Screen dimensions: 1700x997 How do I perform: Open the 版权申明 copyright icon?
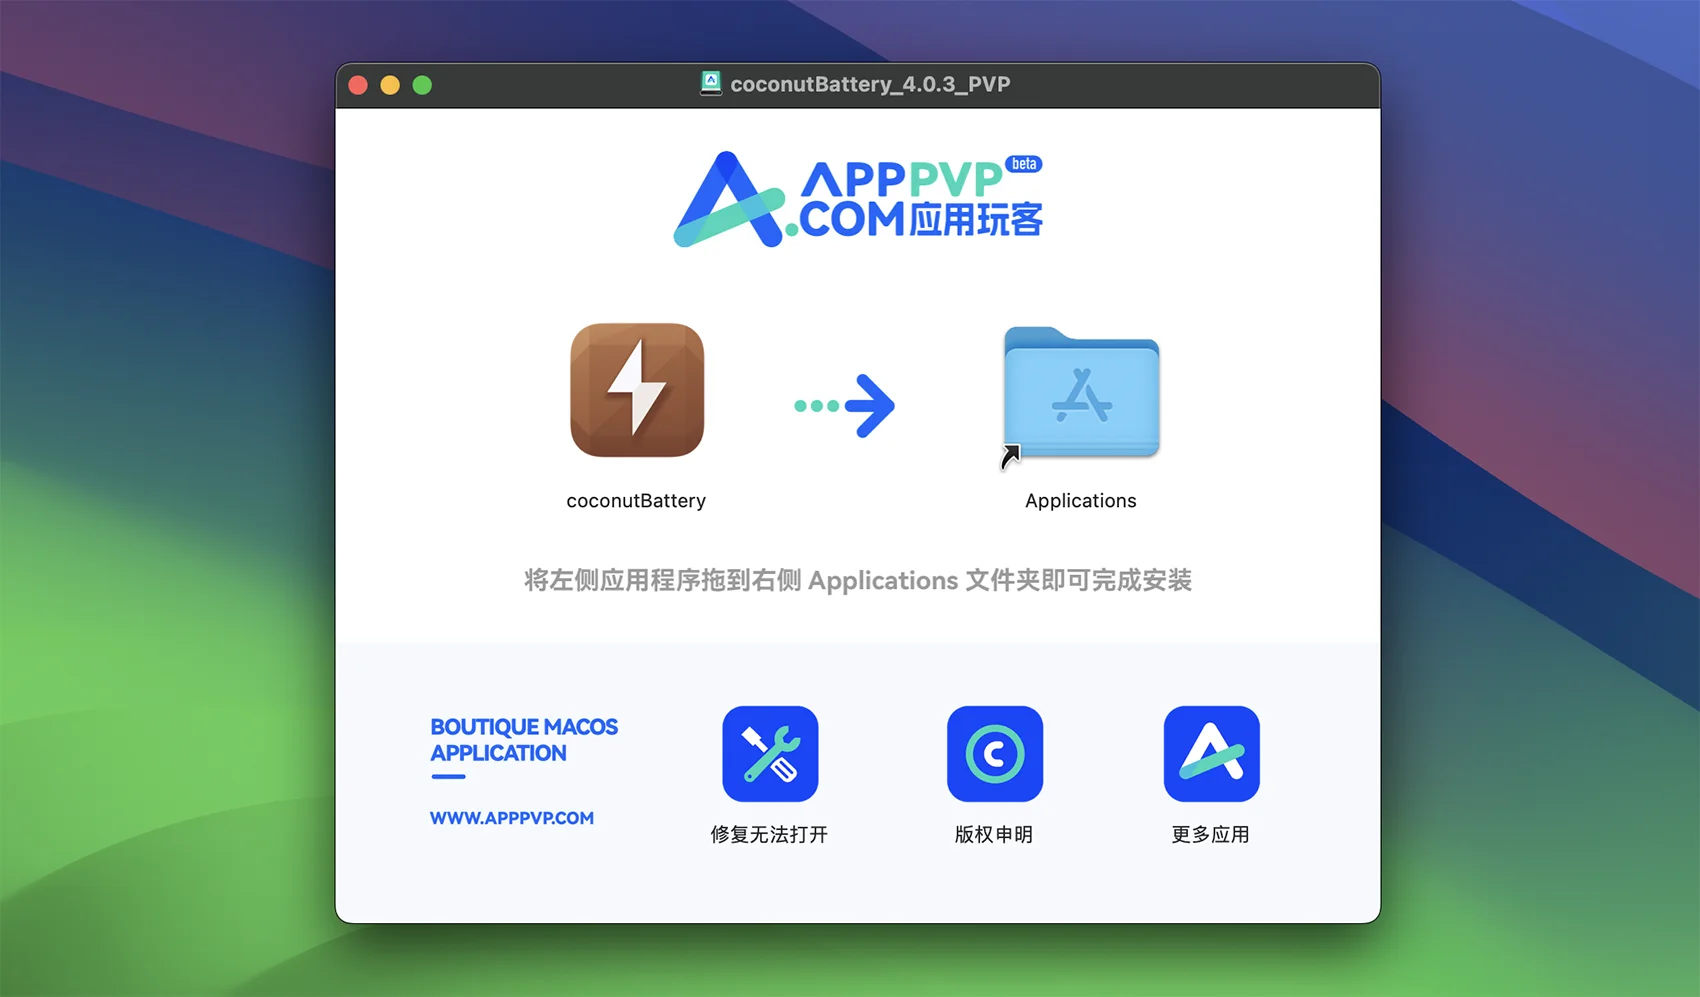tap(995, 754)
